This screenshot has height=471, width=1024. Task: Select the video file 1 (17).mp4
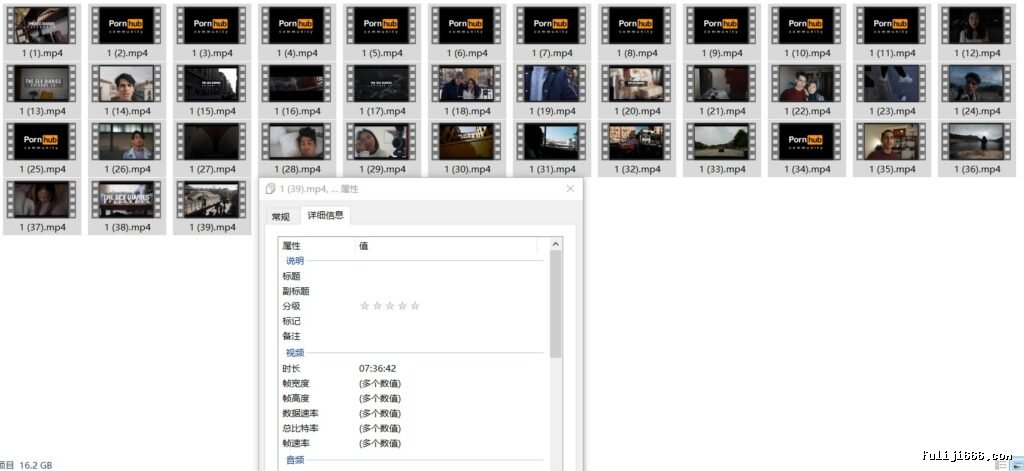(382, 90)
